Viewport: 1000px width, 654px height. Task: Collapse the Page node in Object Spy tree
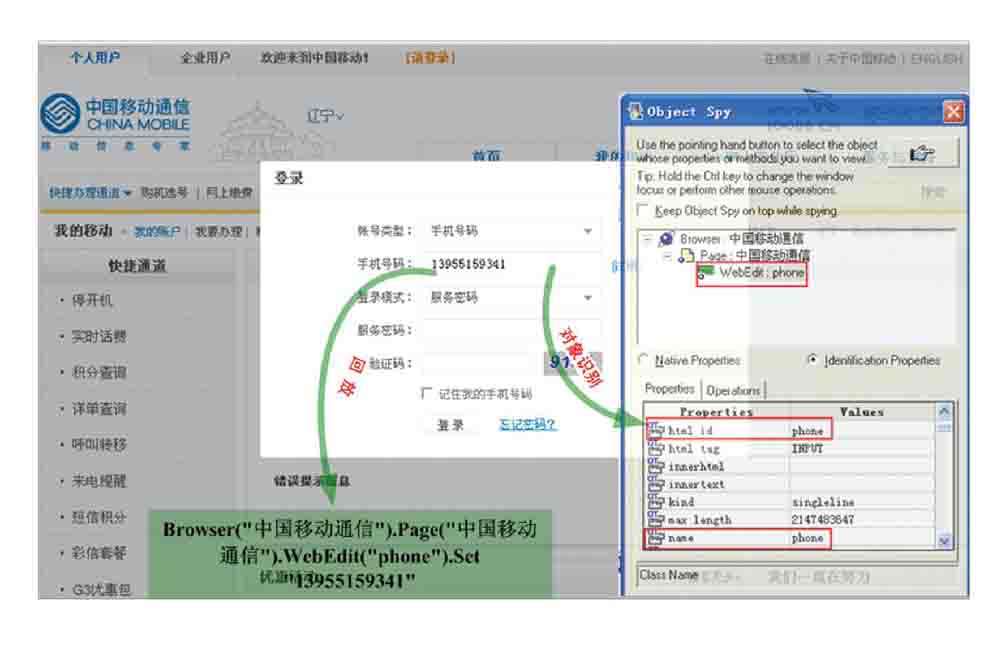click(667, 256)
